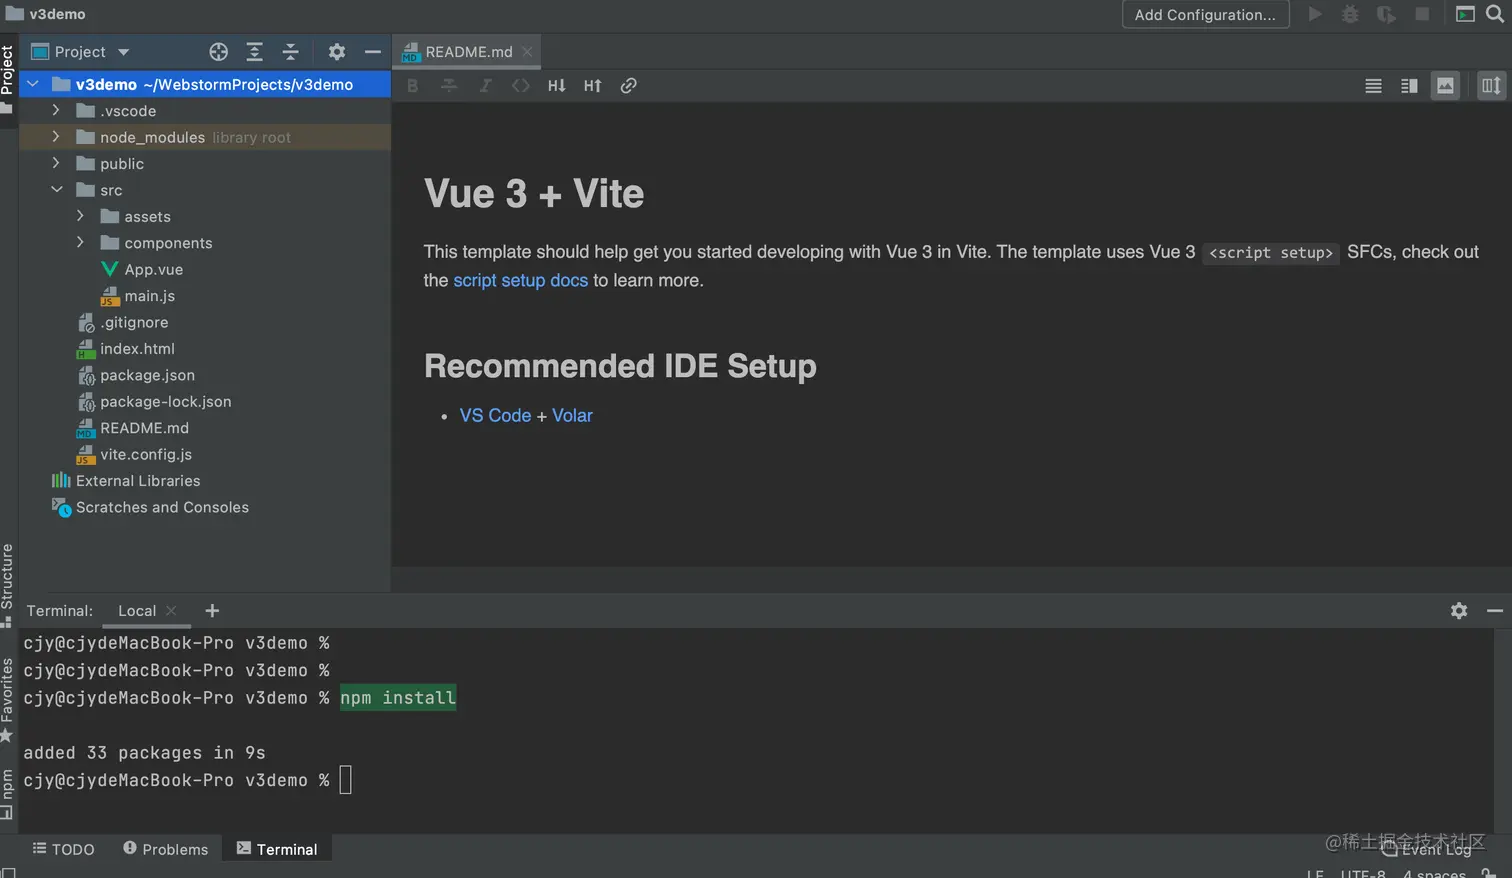Viewport: 1512px width, 878px height.
Task: Open the Problems tool window tab
Action: pyautogui.click(x=165, y=849)
